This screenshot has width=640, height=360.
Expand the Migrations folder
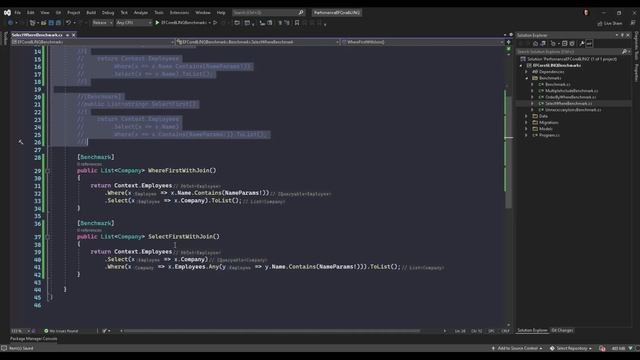tap(526, 122)
